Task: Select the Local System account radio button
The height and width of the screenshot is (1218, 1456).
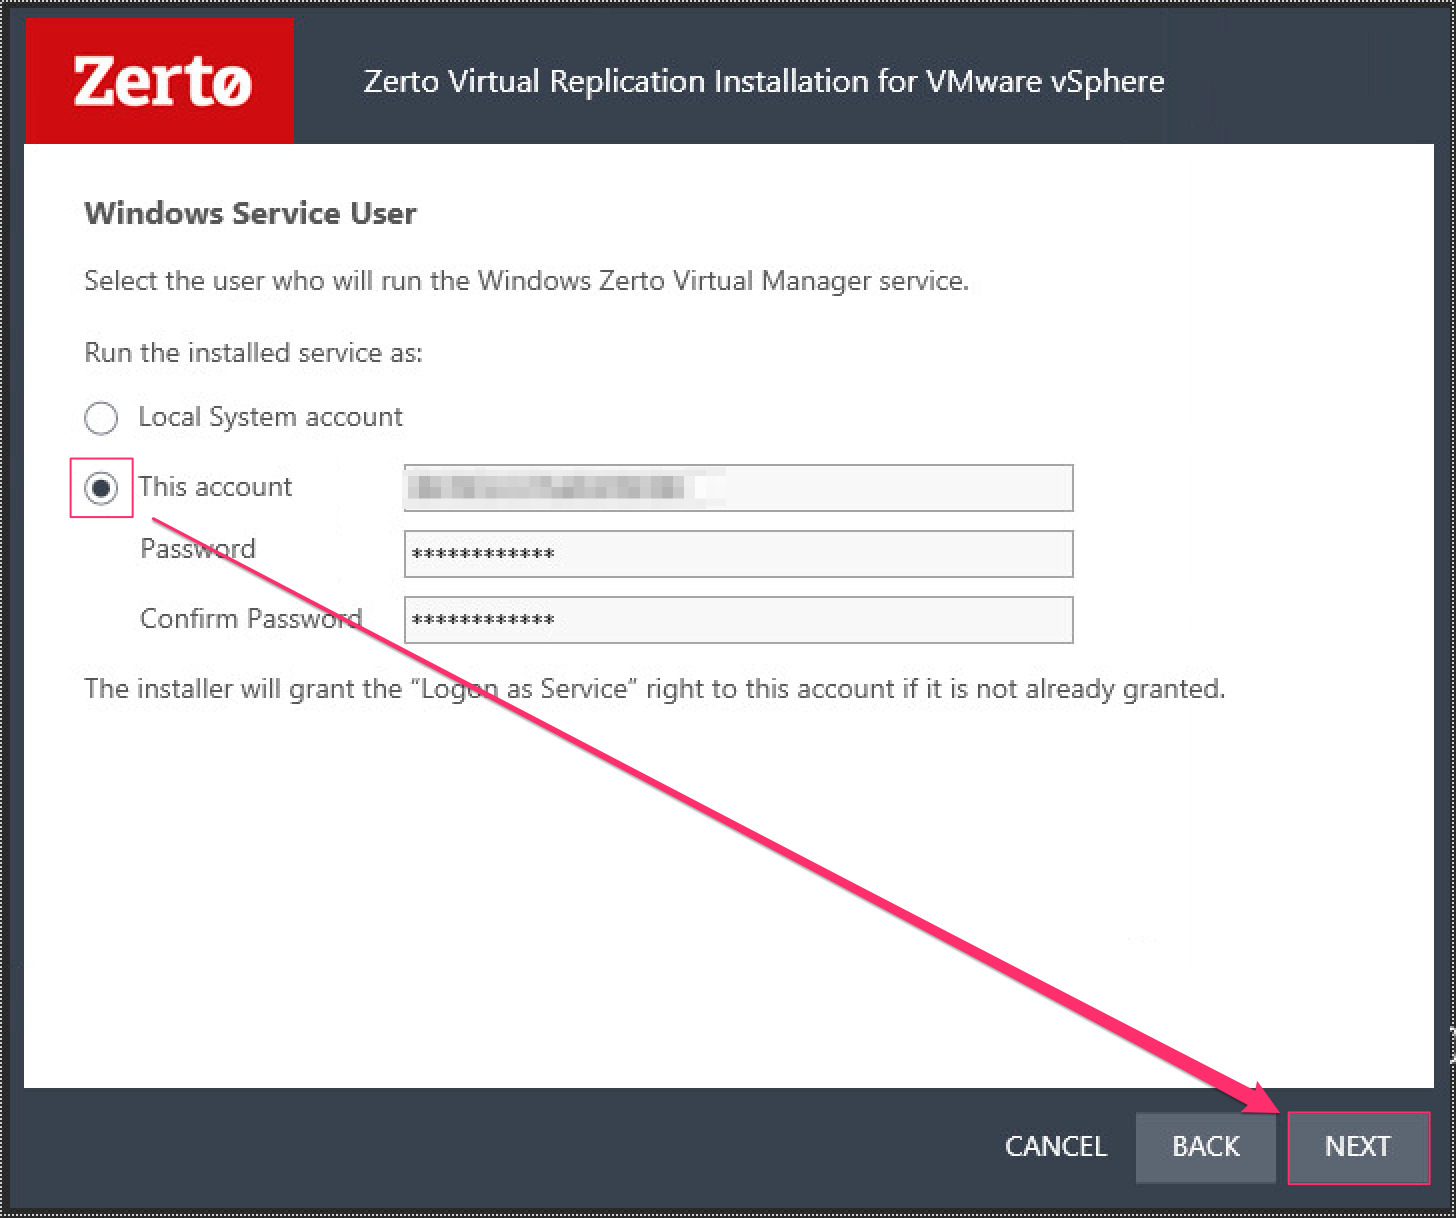Action: (x=101, y=417)
